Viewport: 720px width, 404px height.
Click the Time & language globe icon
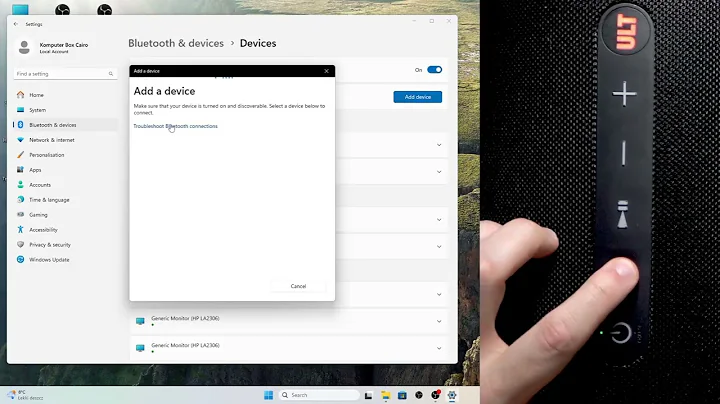coord(20,200)
